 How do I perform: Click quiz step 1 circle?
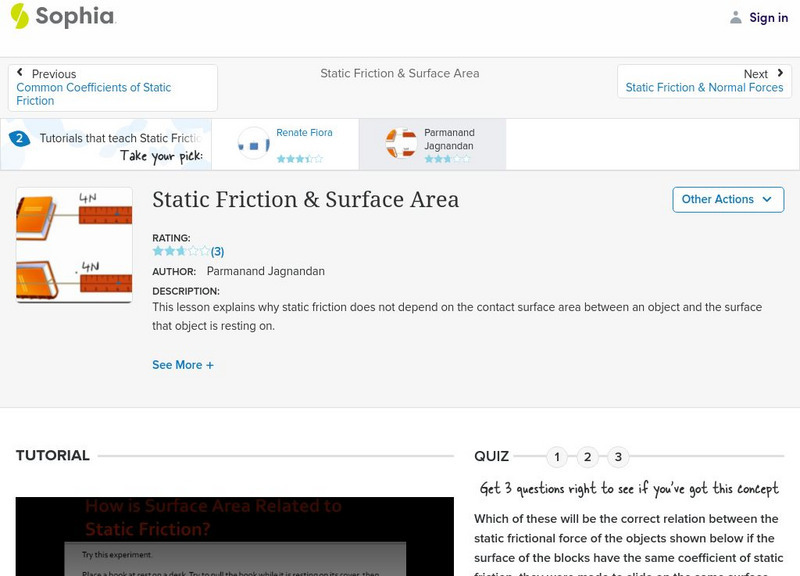point(557,456)
